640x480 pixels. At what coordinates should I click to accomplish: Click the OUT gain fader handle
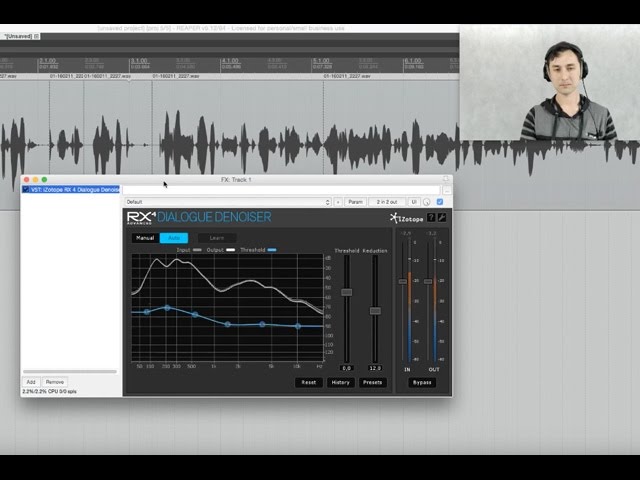coord(428,282)
